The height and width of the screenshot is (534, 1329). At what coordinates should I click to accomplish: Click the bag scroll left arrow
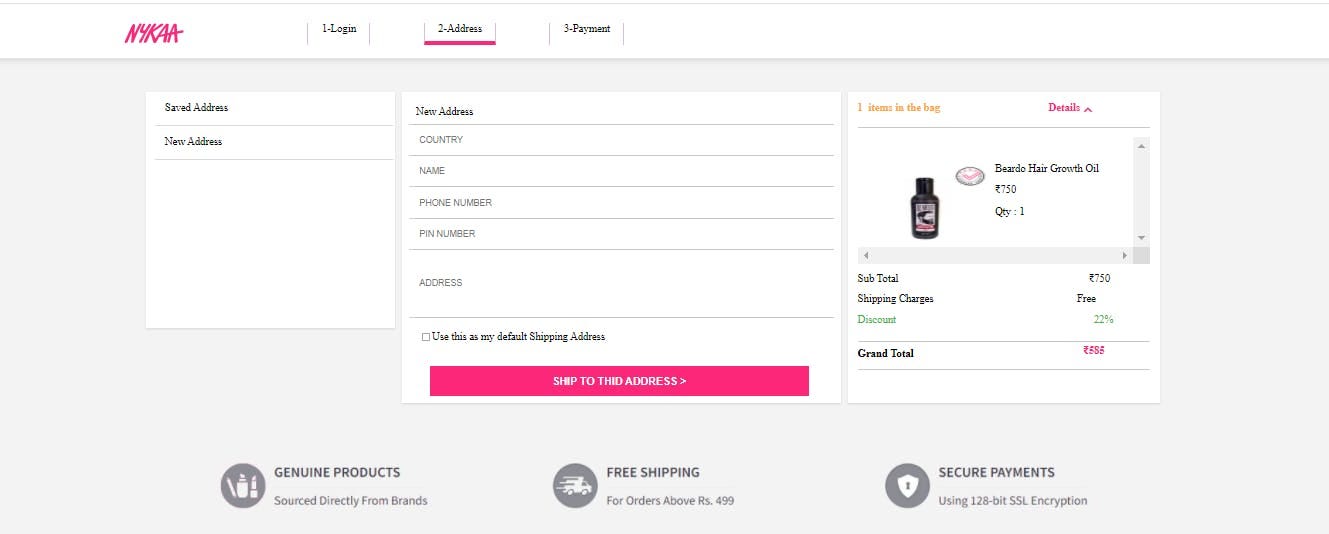pos(866,256)
